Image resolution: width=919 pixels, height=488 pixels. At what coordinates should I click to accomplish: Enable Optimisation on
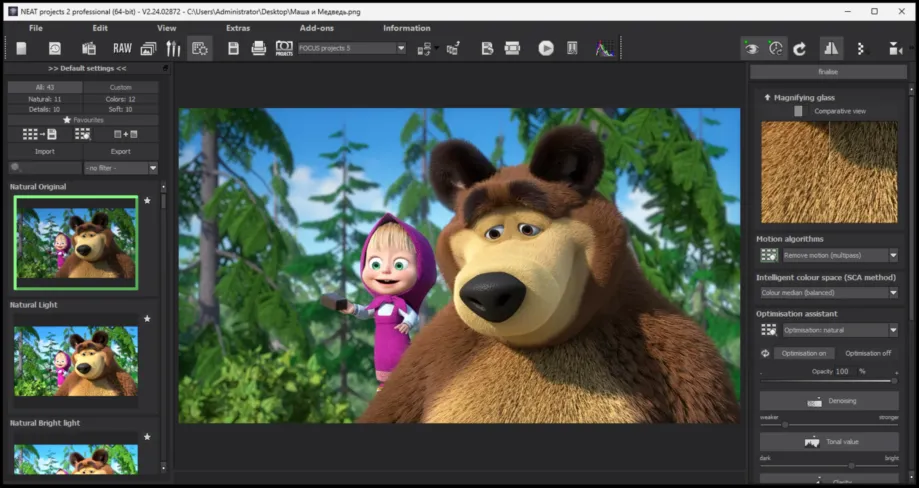click(804, 353)
